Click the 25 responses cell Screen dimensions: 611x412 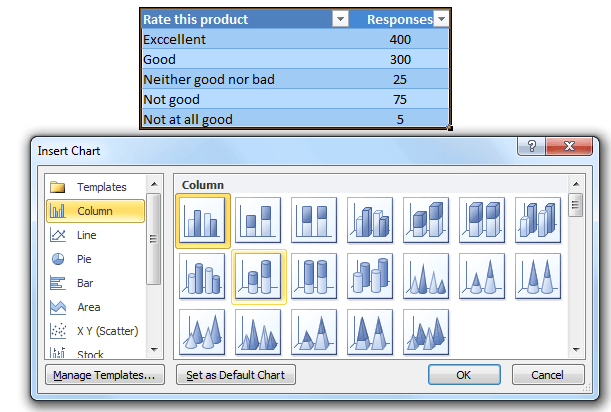(x=399, y=79)
